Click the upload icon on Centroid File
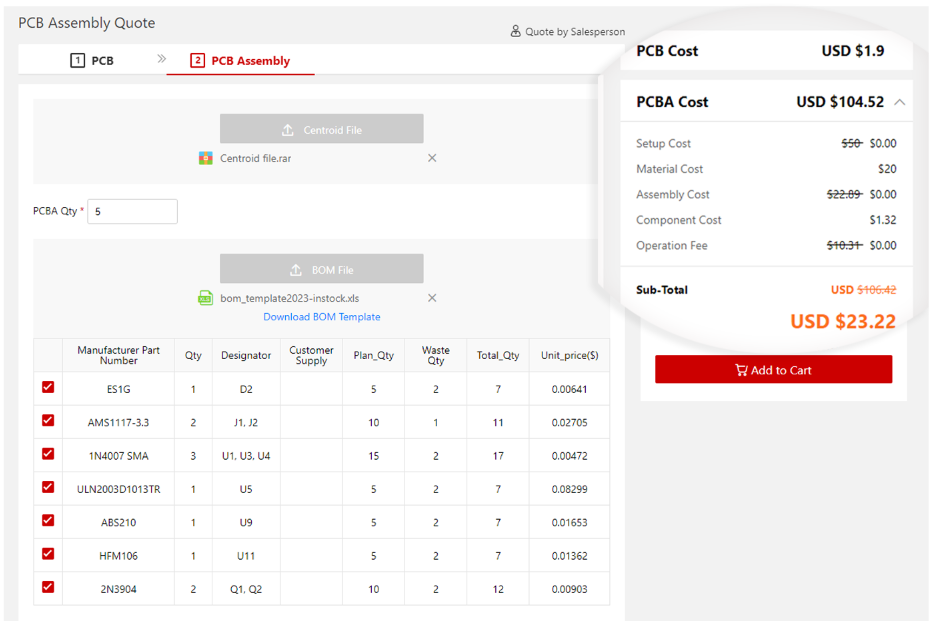This screenshot has height=622, width=931. pos(288,130)
